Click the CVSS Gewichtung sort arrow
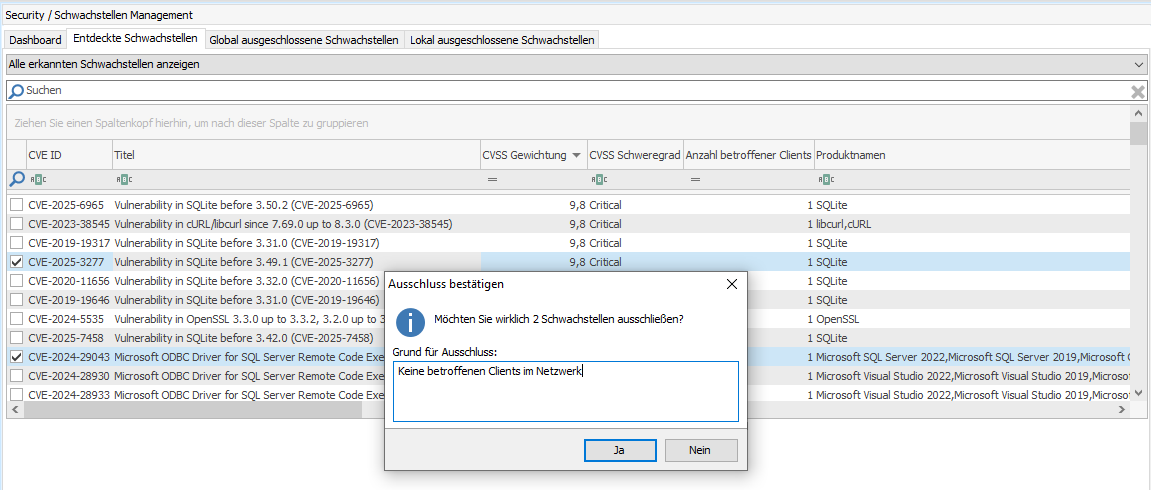The width and height of the screenshot is (1151, 490). (576, 156)
